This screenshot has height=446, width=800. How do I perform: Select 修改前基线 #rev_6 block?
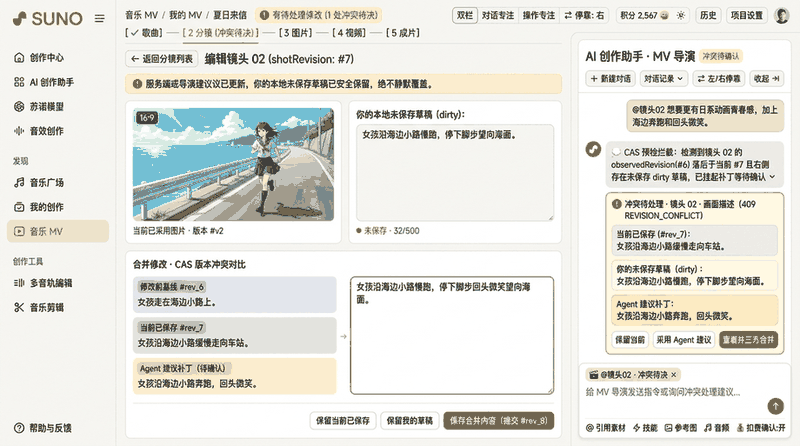point(235,294)
